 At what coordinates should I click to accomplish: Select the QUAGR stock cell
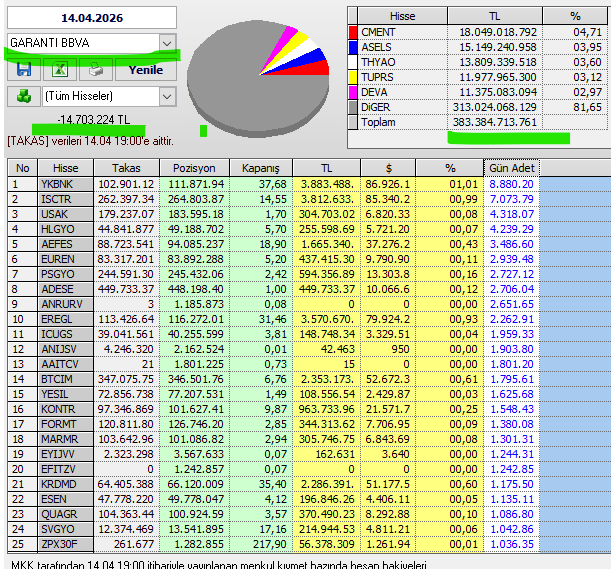point(65,514)
